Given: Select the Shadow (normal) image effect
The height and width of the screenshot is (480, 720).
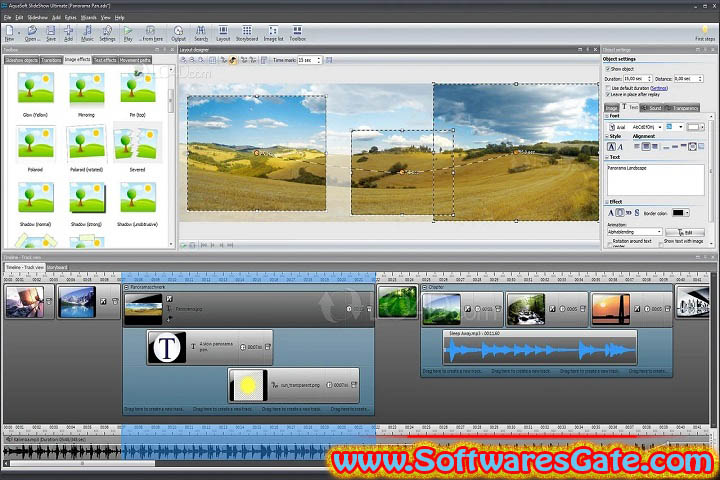Looking at the screenshot, I should (35, 203).
